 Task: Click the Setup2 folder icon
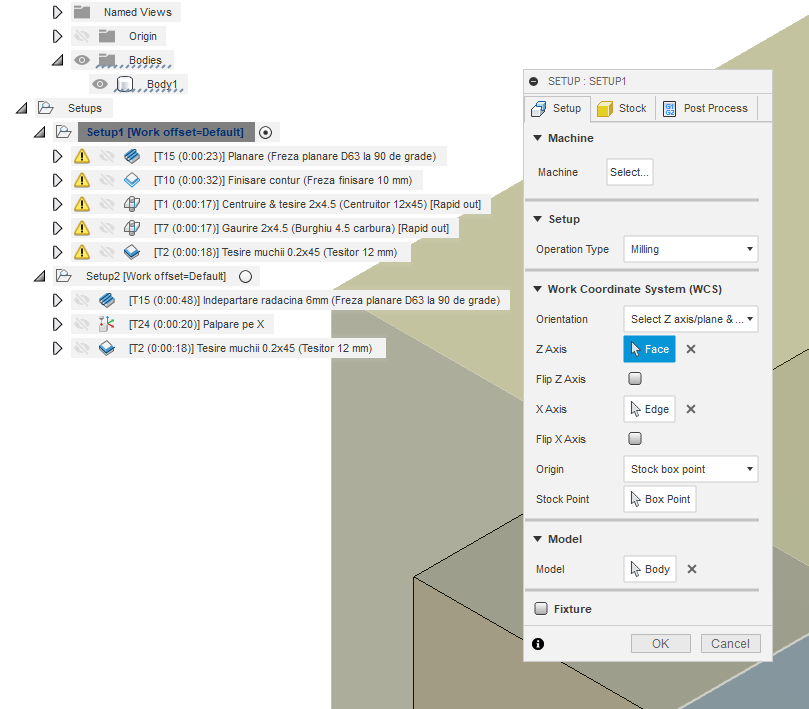[x=63, y=276]
